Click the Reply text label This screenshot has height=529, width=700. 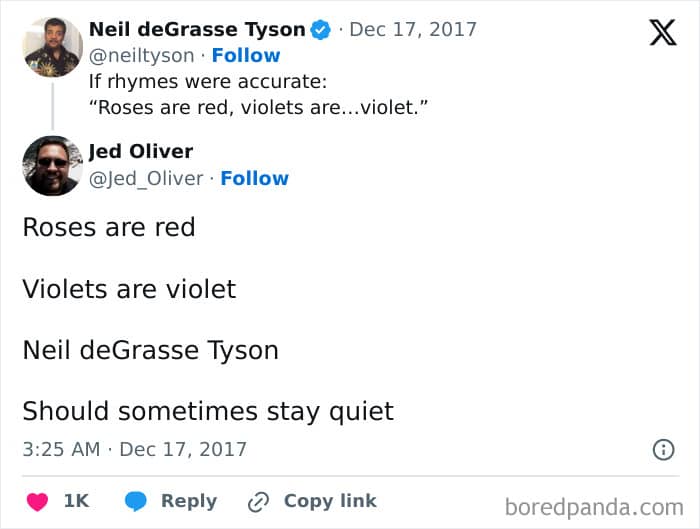pyautogui.click(x=189, y=501)
